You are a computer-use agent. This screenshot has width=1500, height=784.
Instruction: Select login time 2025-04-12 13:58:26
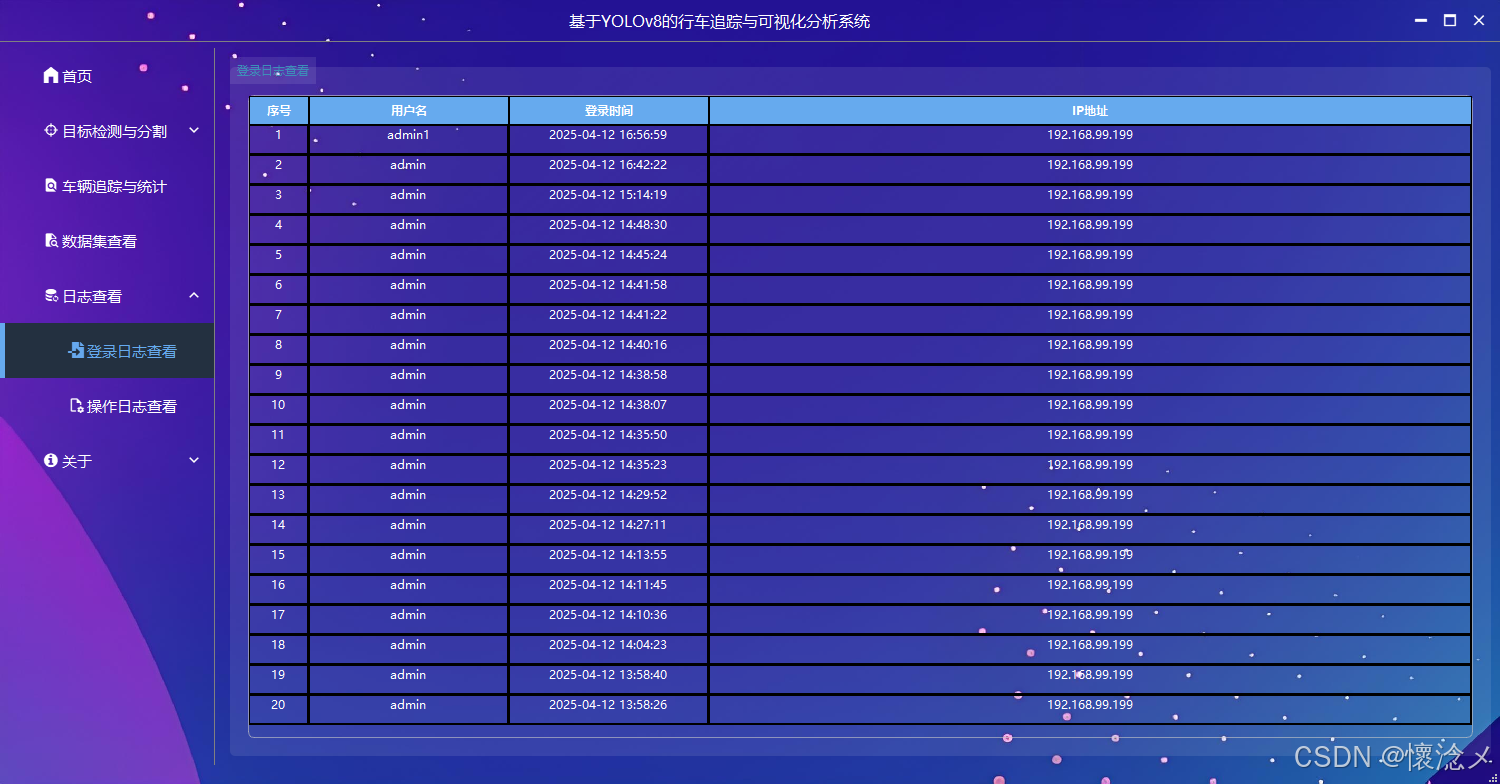tap(608, 705)
